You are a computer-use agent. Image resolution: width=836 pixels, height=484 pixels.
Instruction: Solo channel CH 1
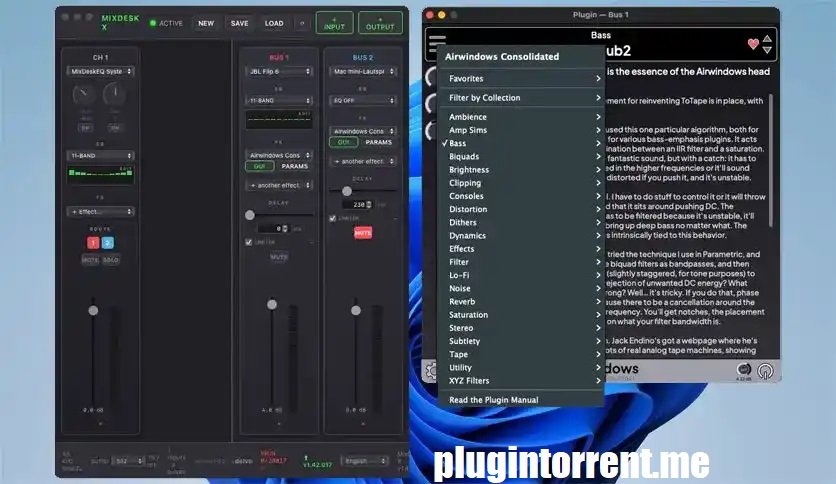[x=110, y=260]
